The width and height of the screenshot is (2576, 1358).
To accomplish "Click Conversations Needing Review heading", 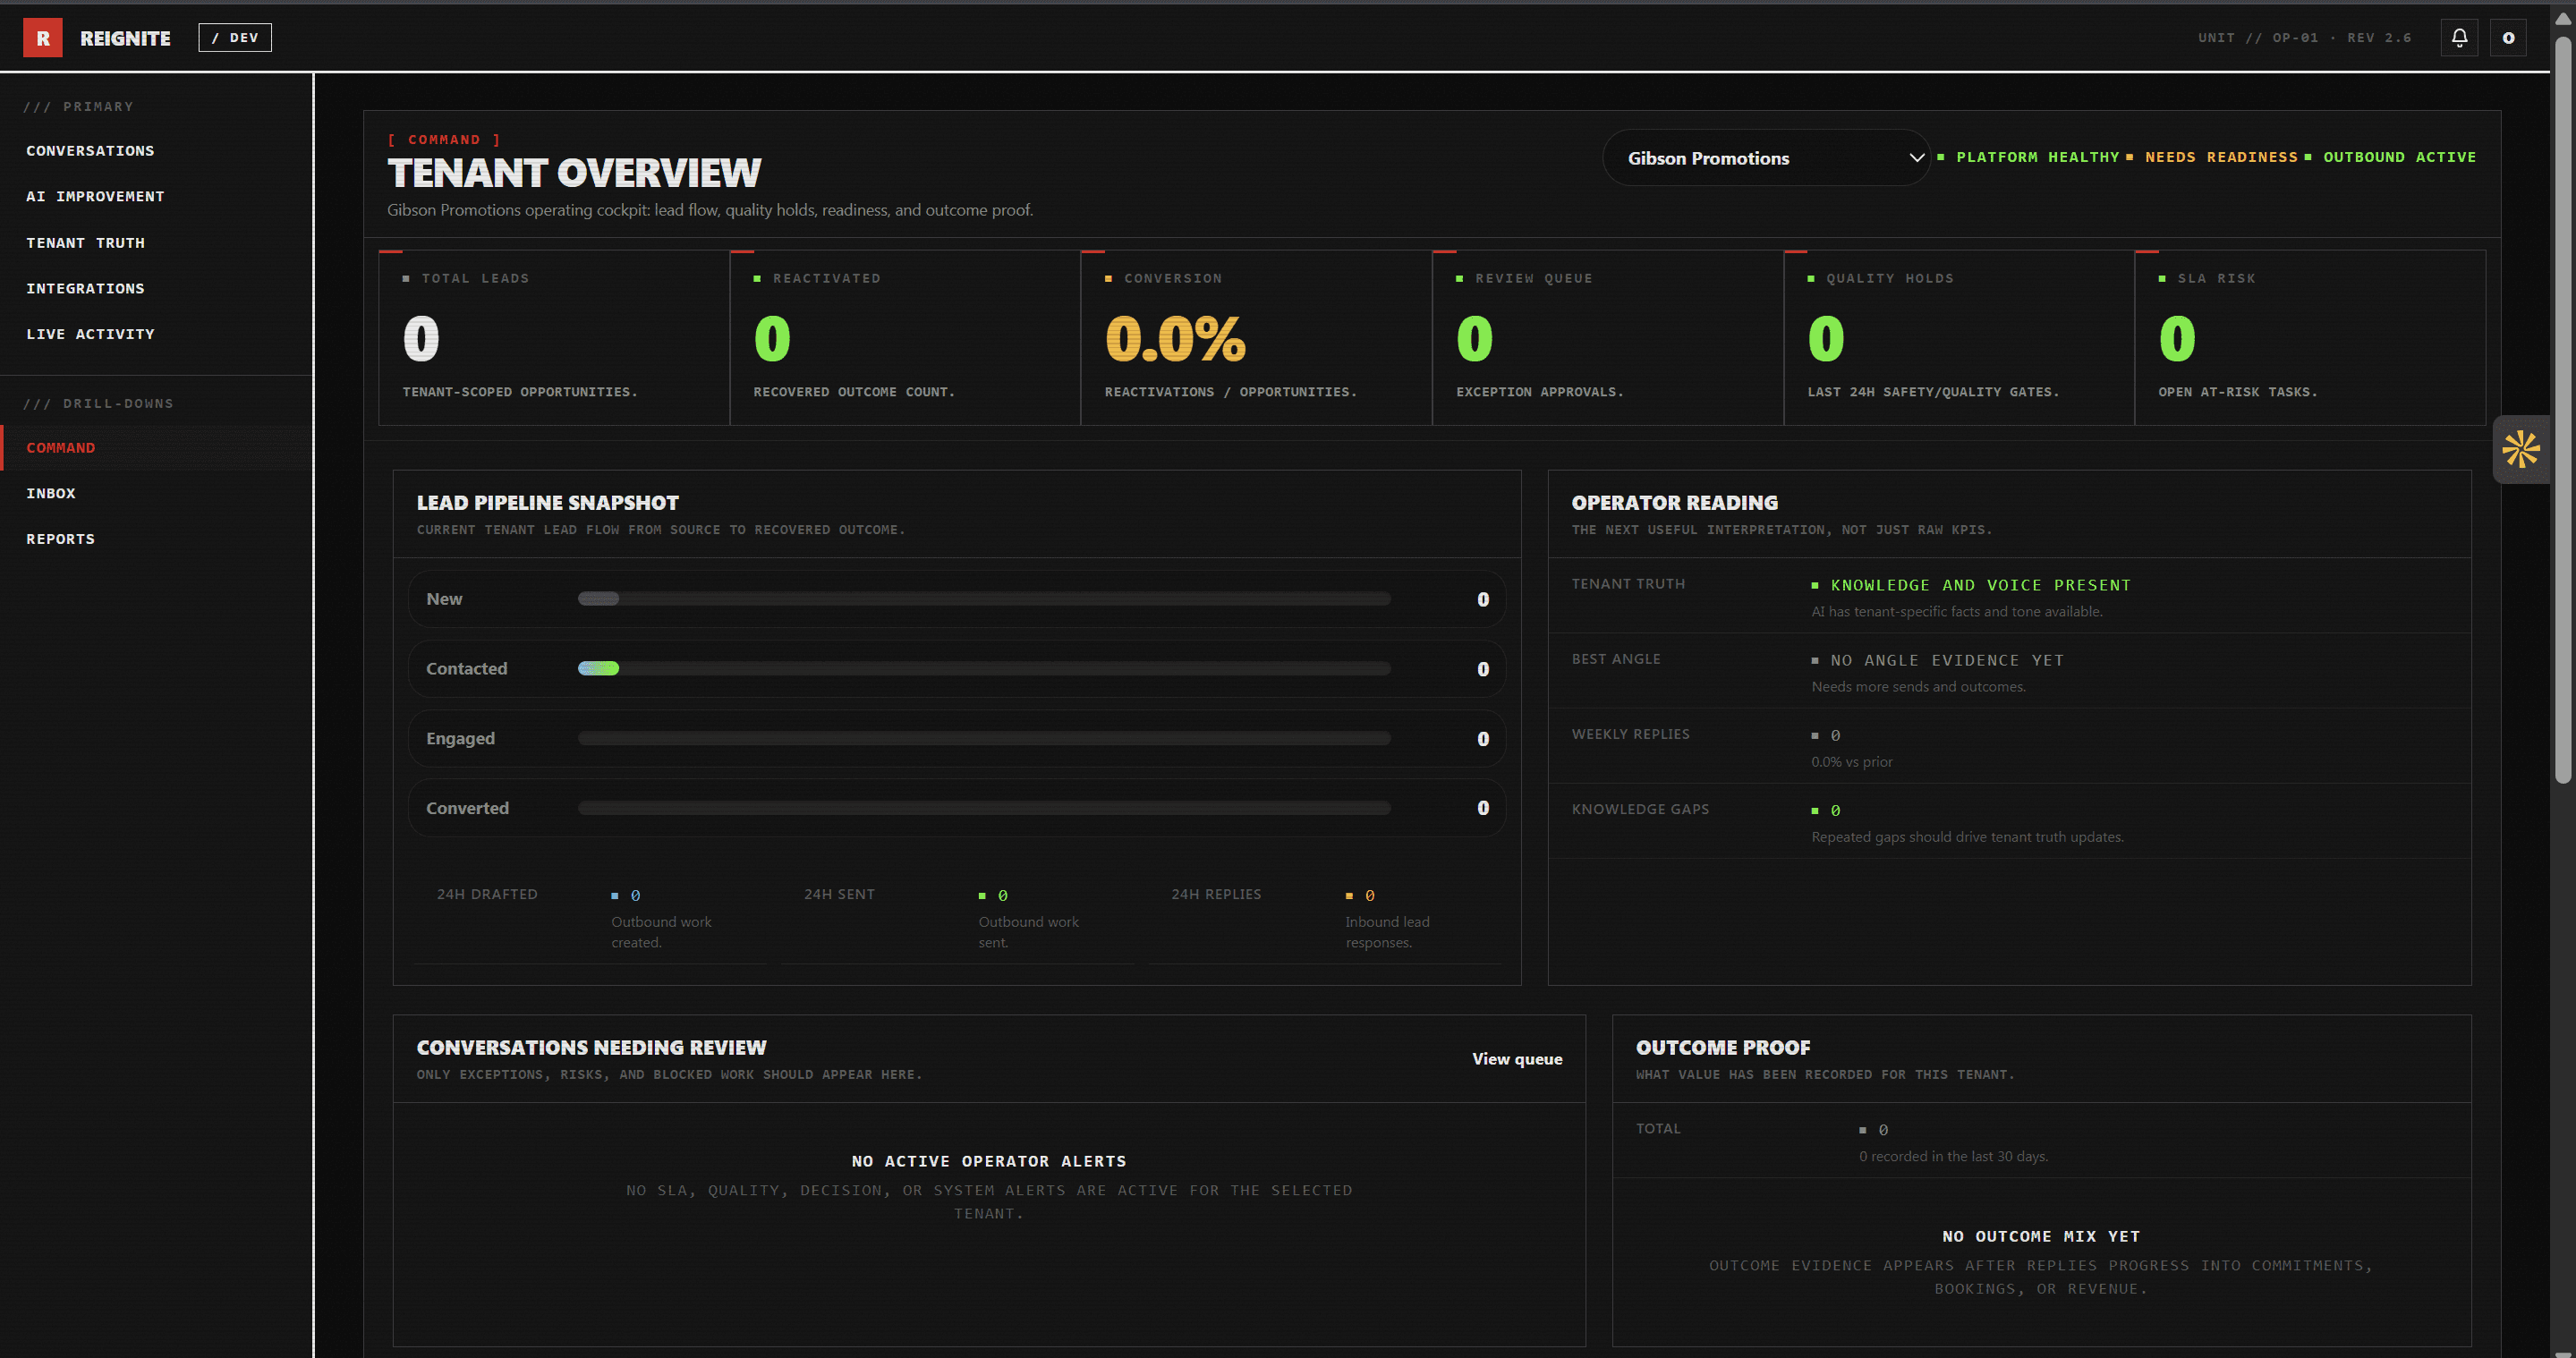I will click(x=591, y=1048).
